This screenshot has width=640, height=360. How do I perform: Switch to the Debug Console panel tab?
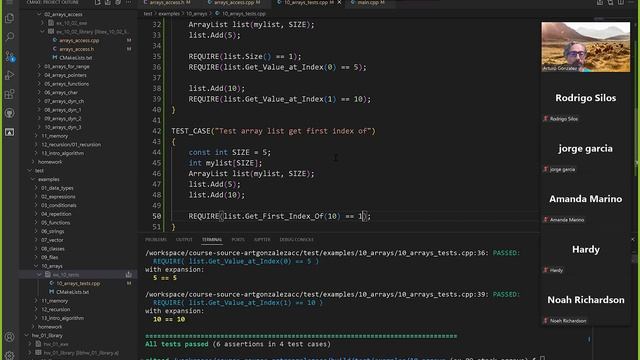pyautogui.click(x=297, y=240)
